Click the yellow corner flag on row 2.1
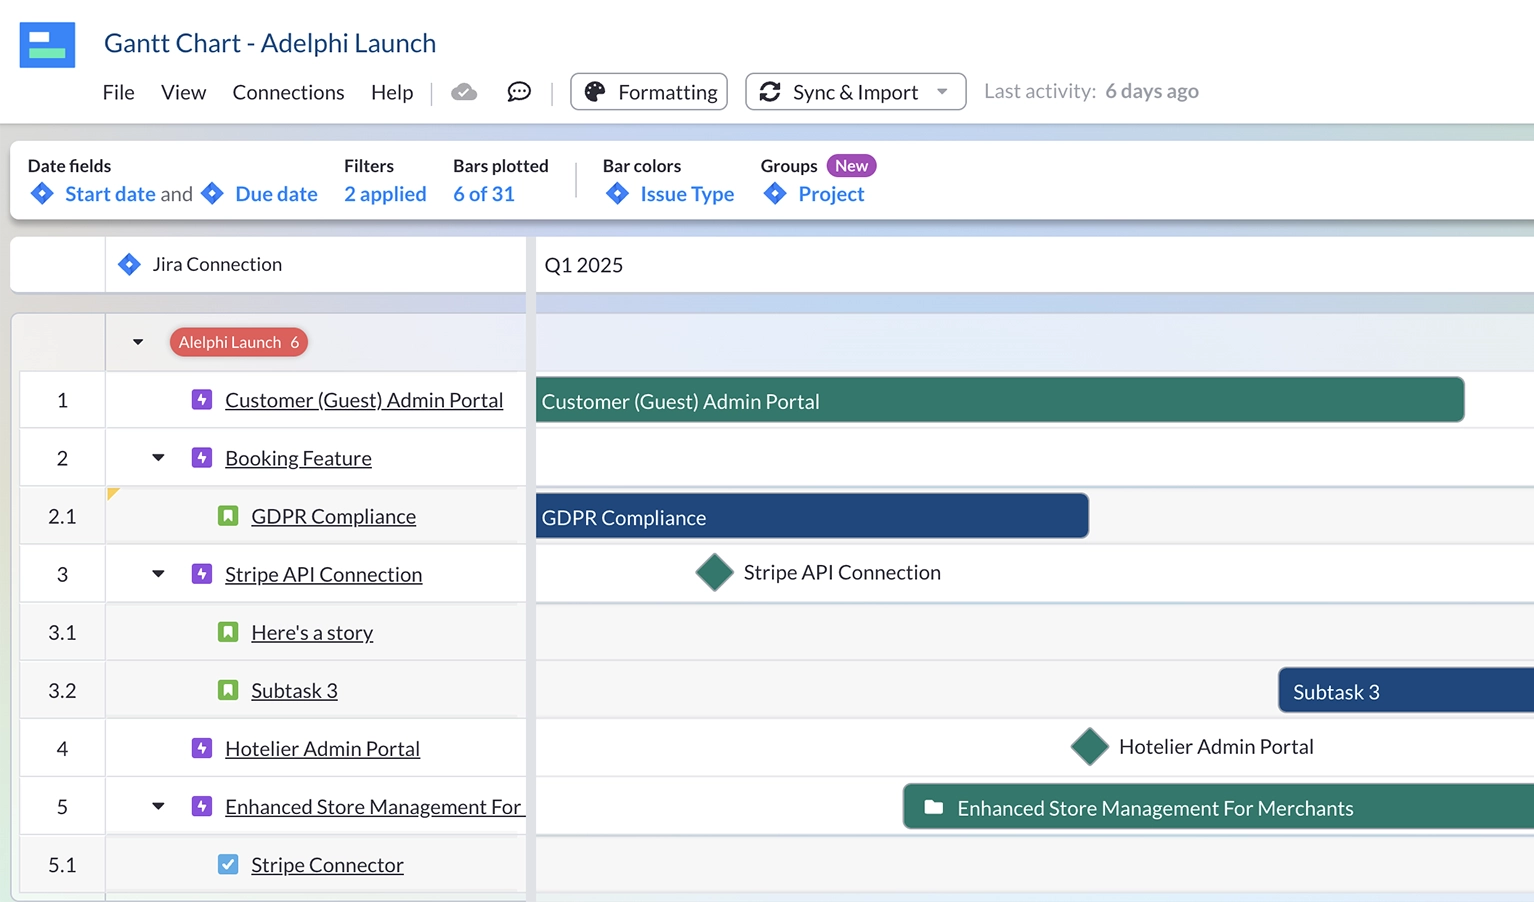The image size is (1534, 902). (112, 492)
